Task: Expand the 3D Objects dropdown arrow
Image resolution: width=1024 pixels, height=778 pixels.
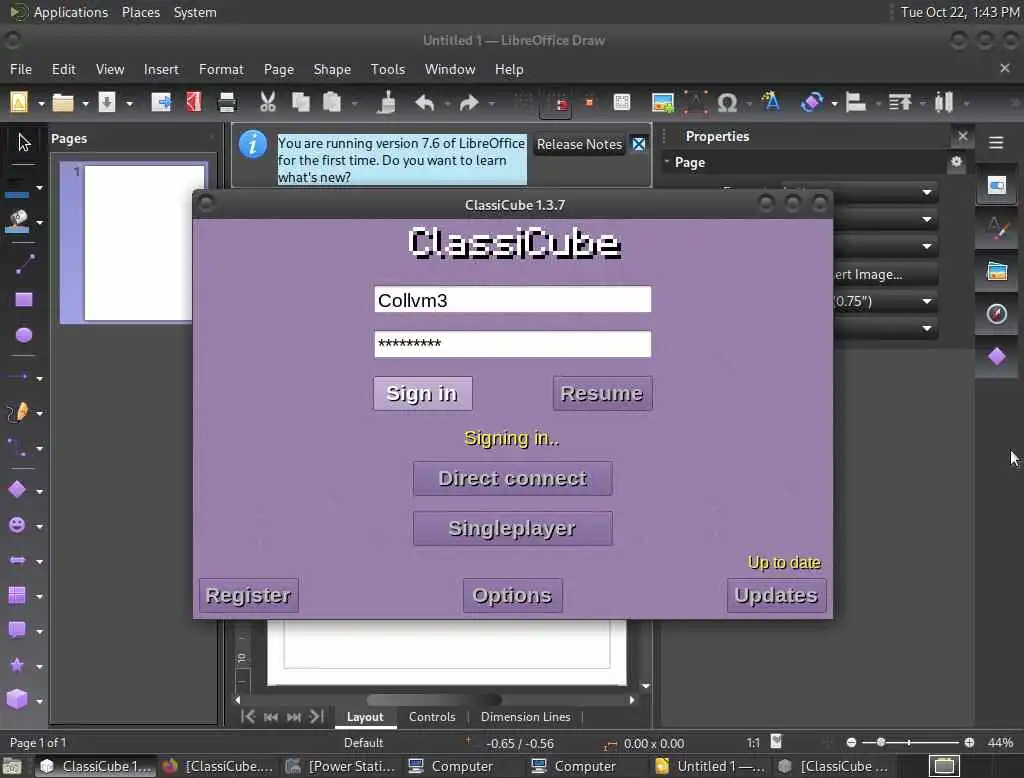Action: point(39,702)
